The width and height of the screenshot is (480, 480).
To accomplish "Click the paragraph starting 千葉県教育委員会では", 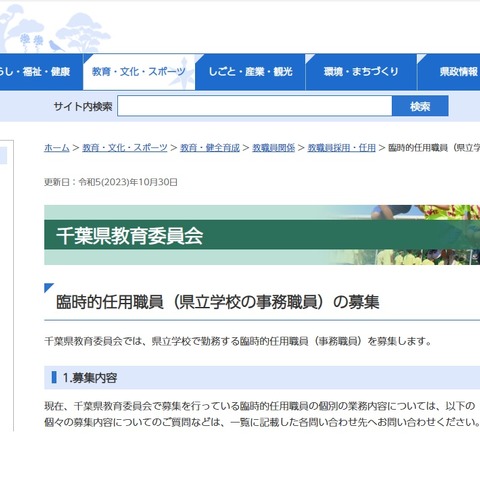I will pos(238,341).
